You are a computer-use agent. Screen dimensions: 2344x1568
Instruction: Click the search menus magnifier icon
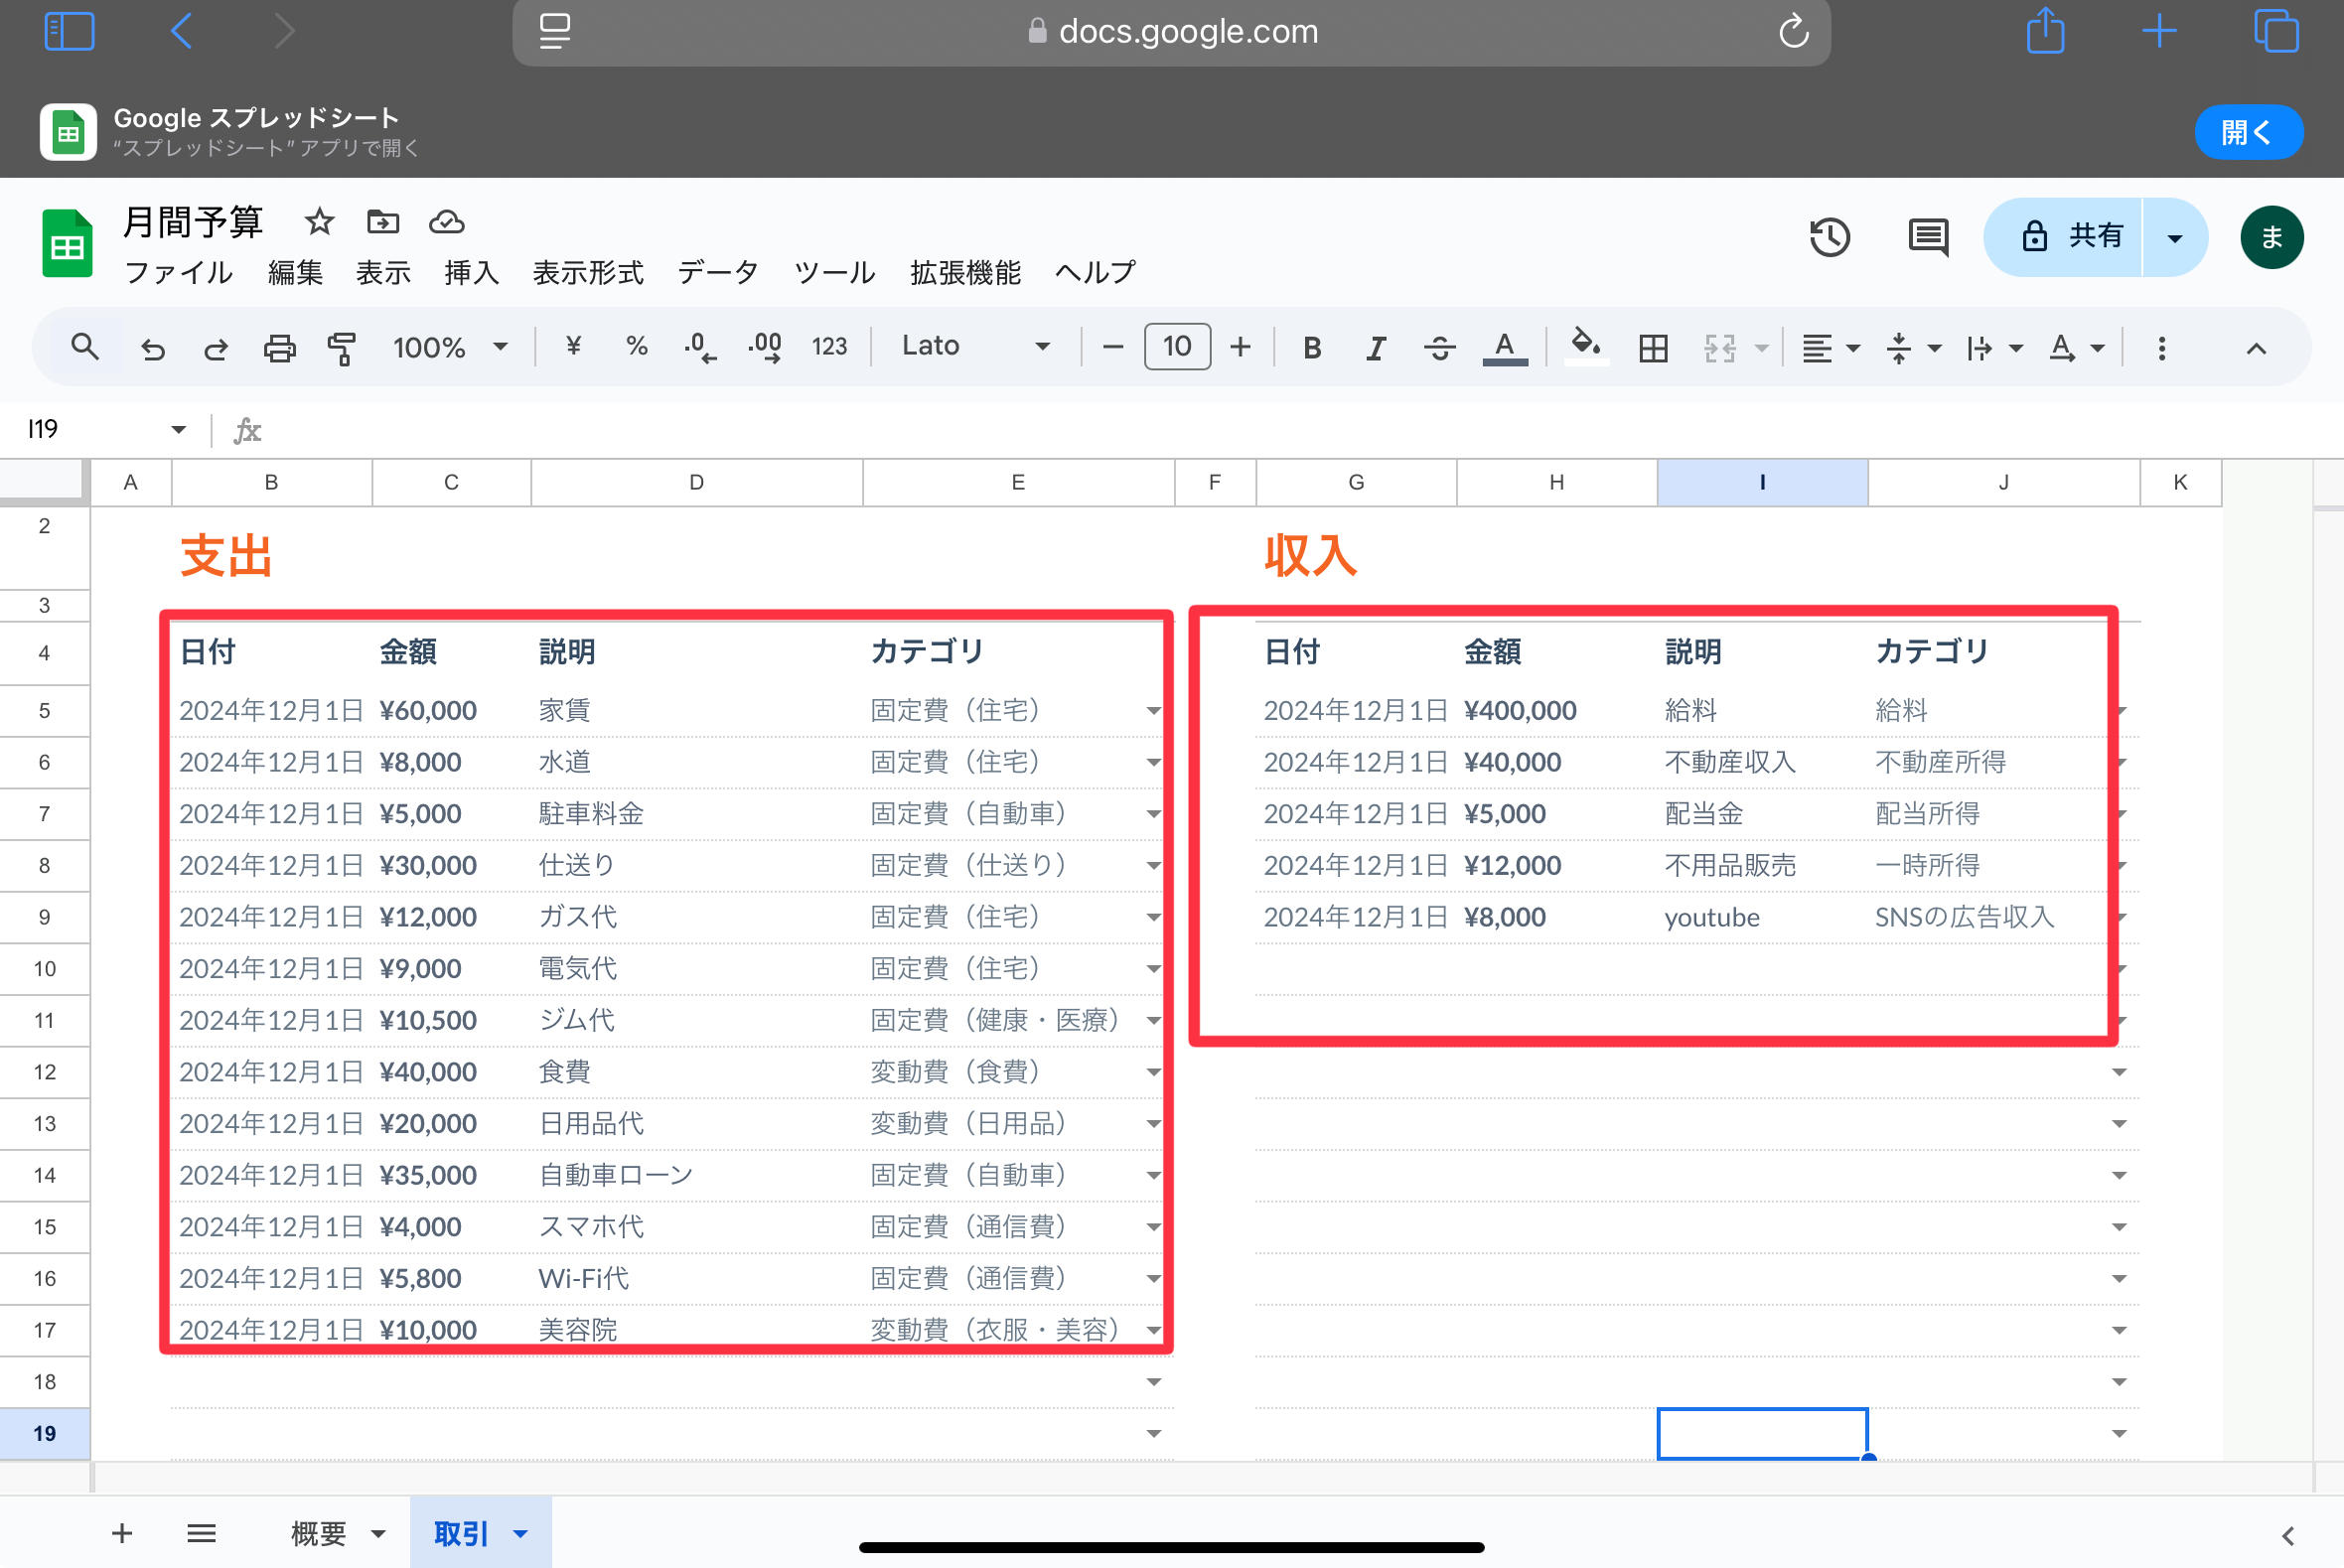point(85,347)
